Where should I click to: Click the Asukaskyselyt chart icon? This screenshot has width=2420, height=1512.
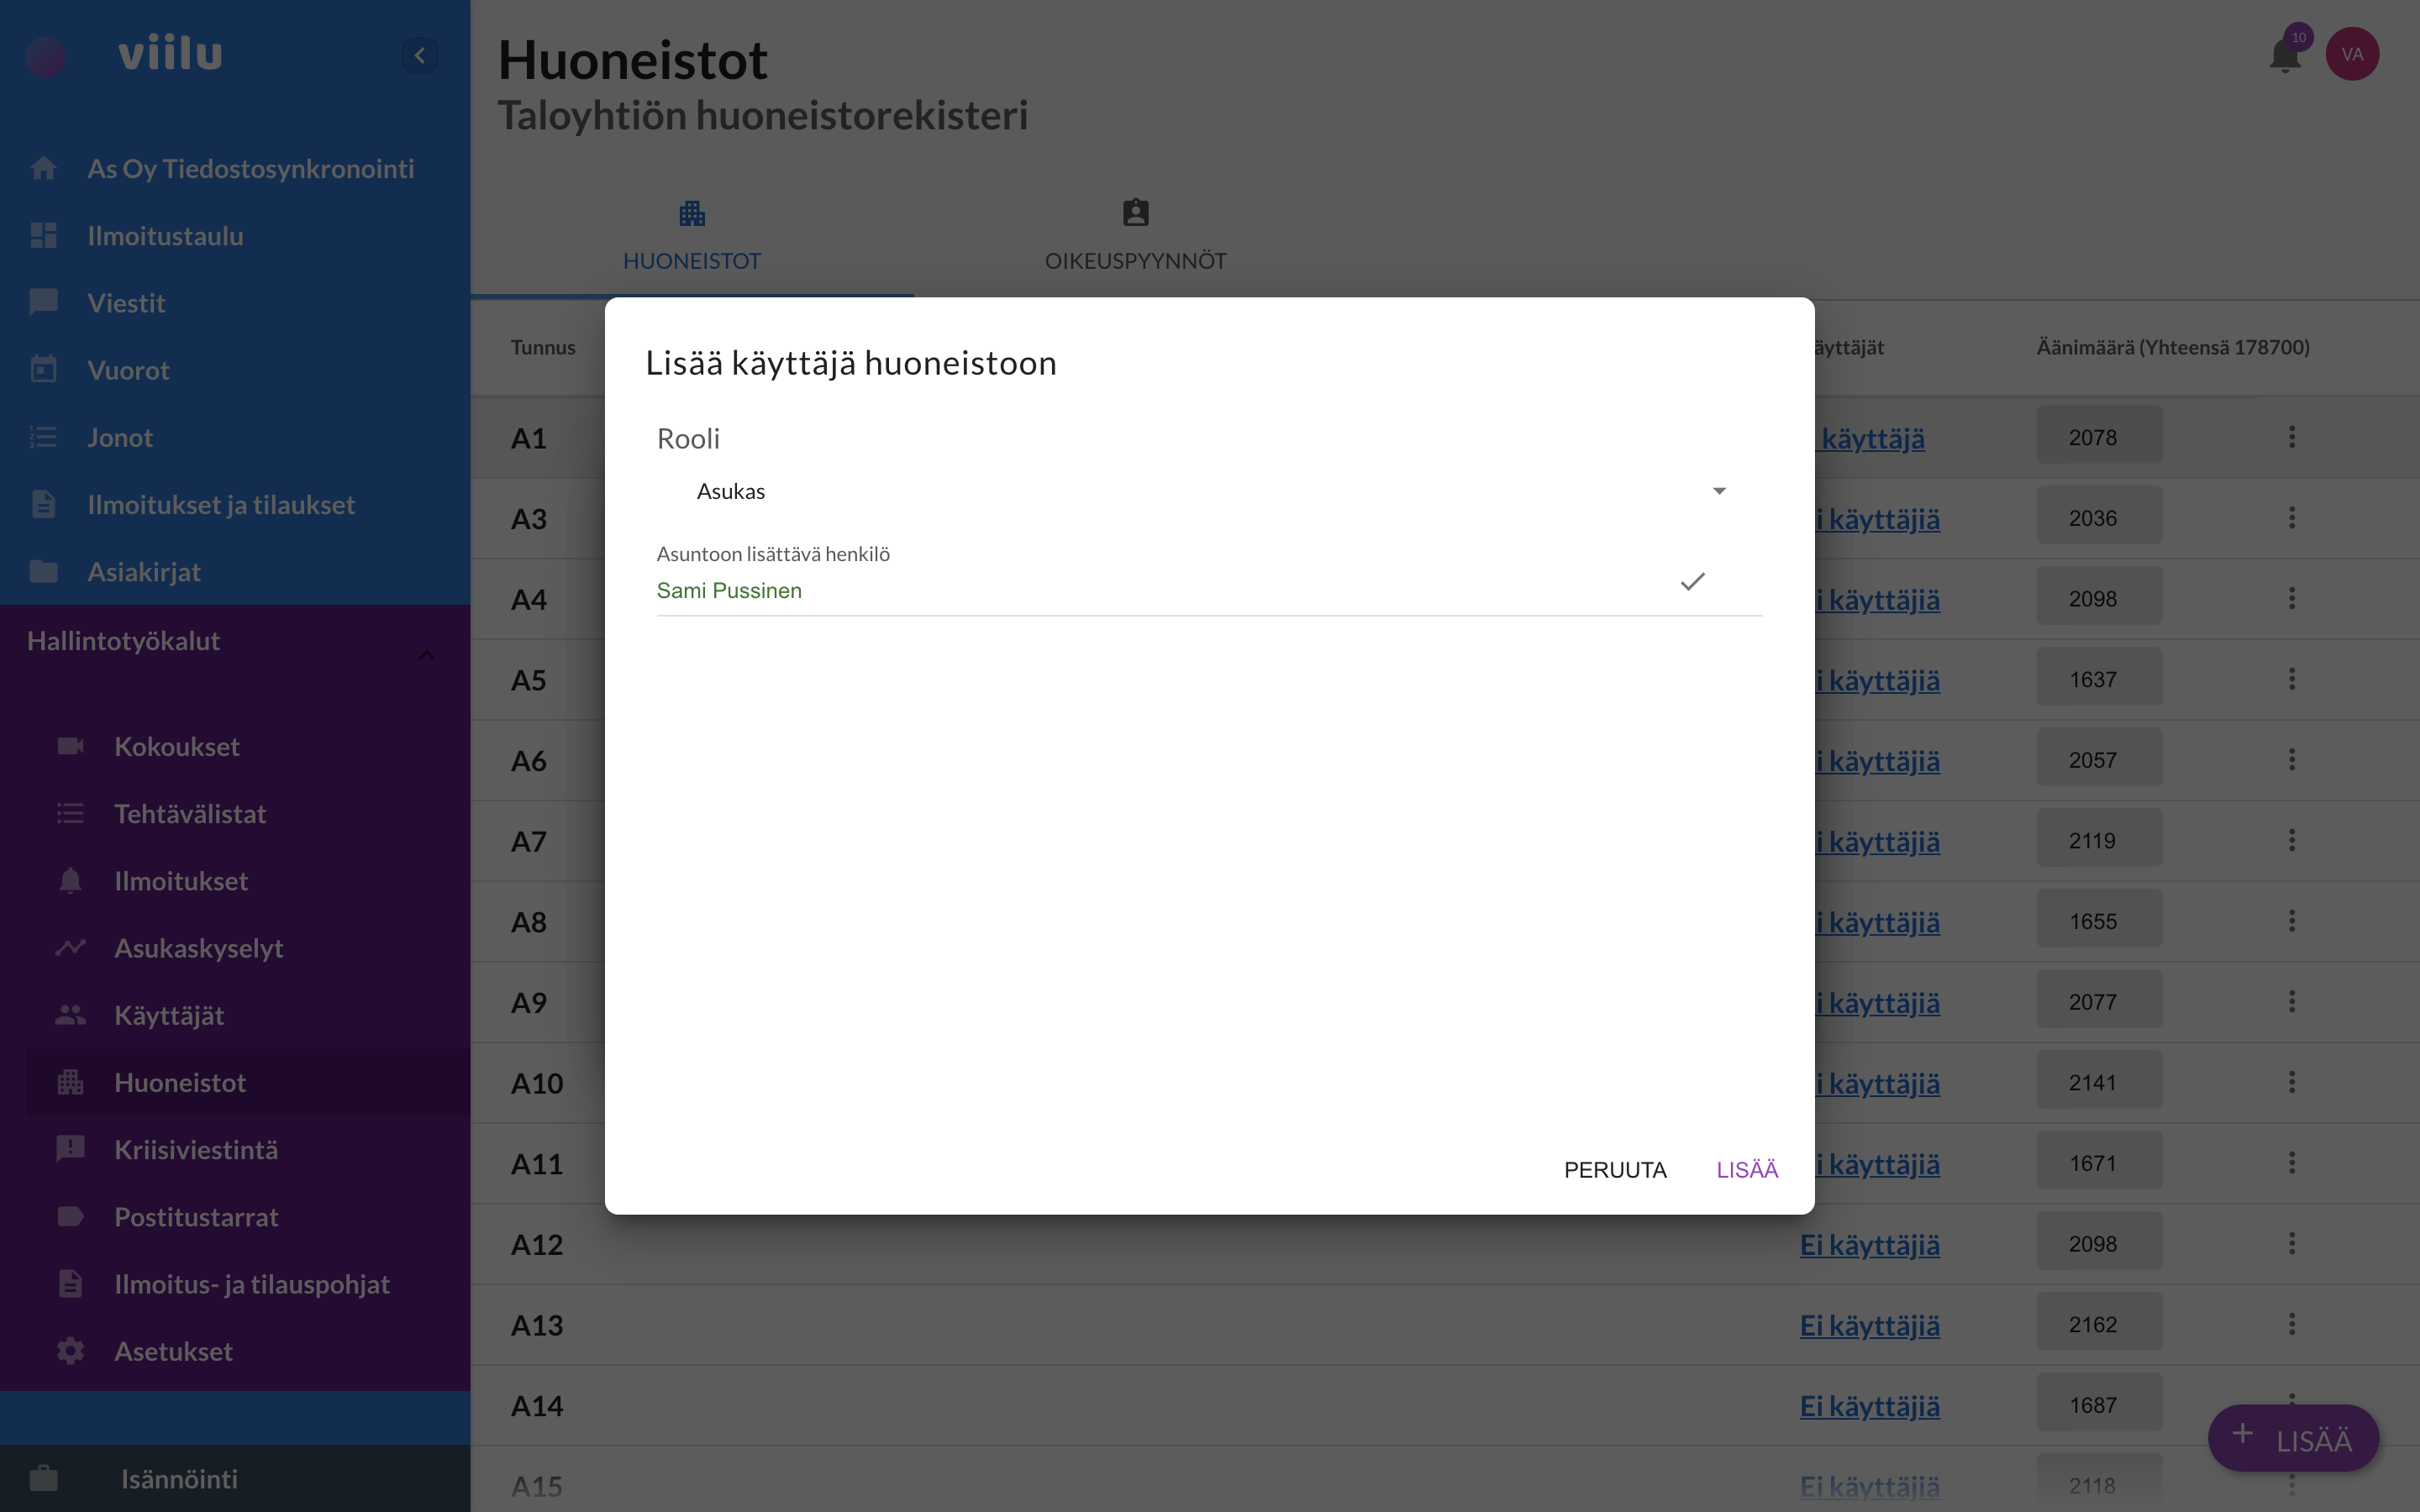click(70, 947)
